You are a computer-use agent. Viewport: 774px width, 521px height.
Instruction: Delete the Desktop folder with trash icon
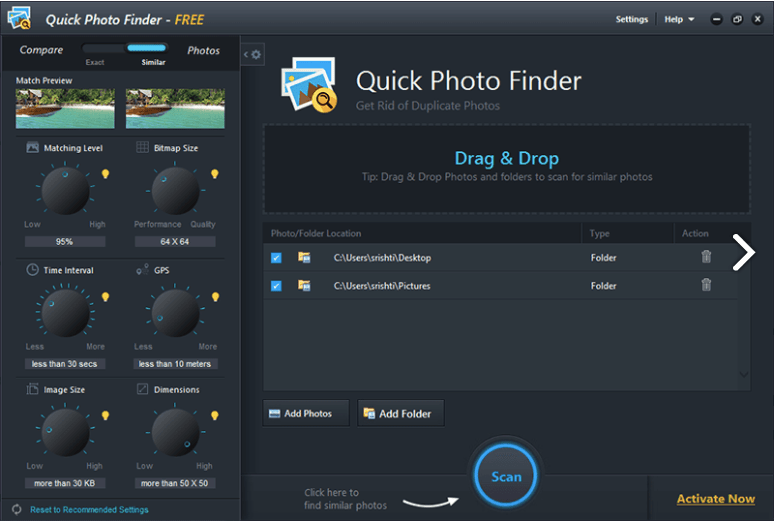706,256
